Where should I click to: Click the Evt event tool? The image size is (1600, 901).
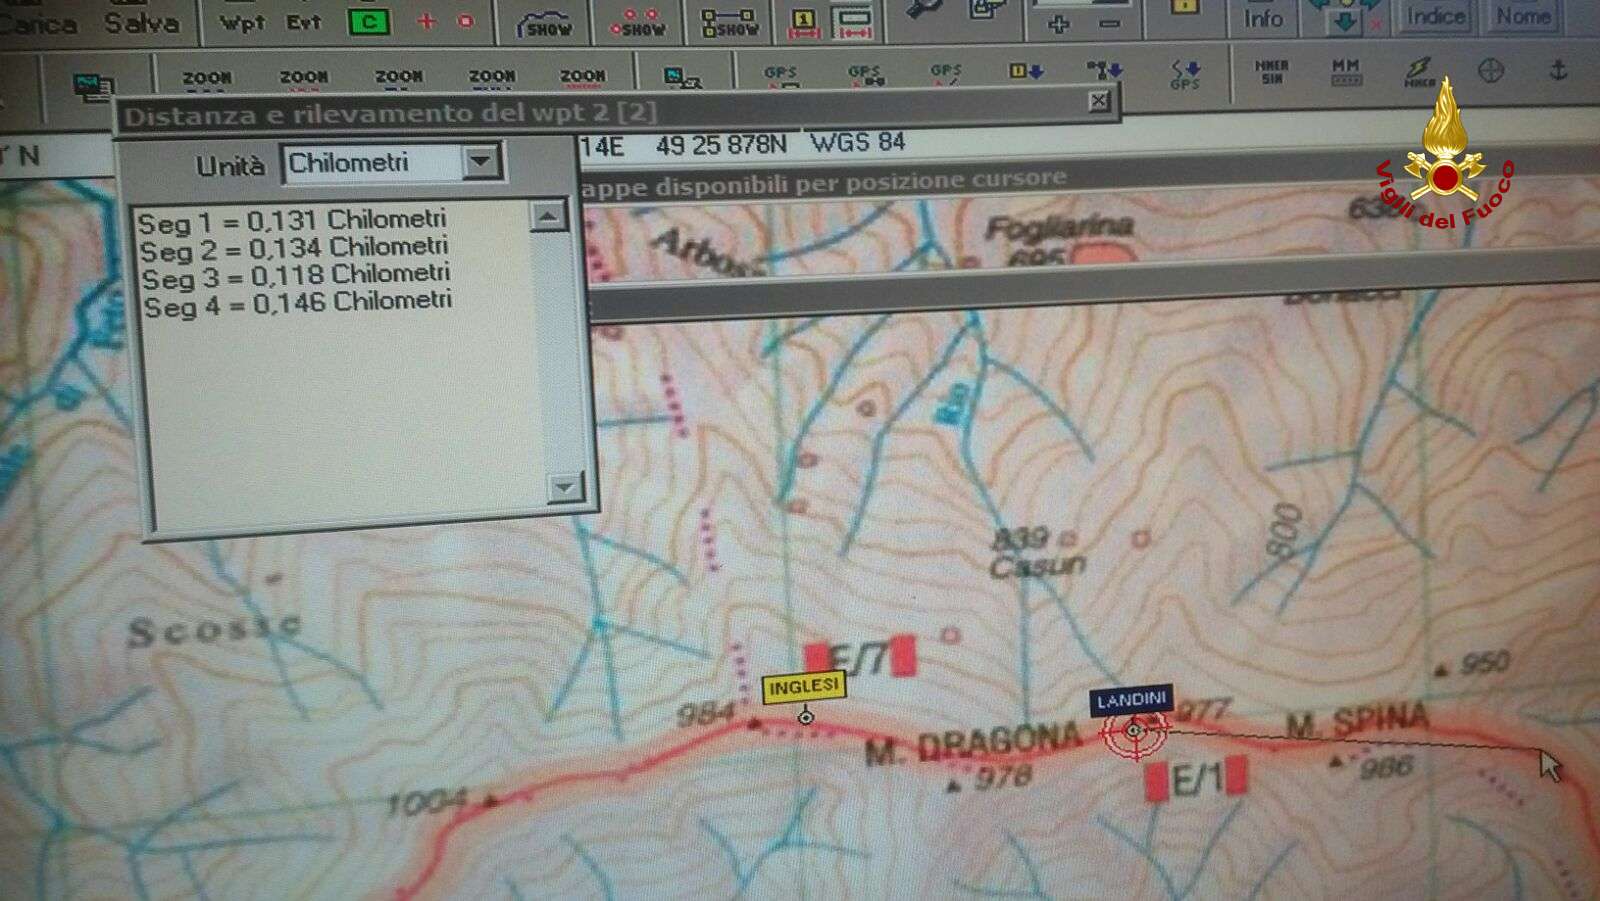click(x=303, y=22)
